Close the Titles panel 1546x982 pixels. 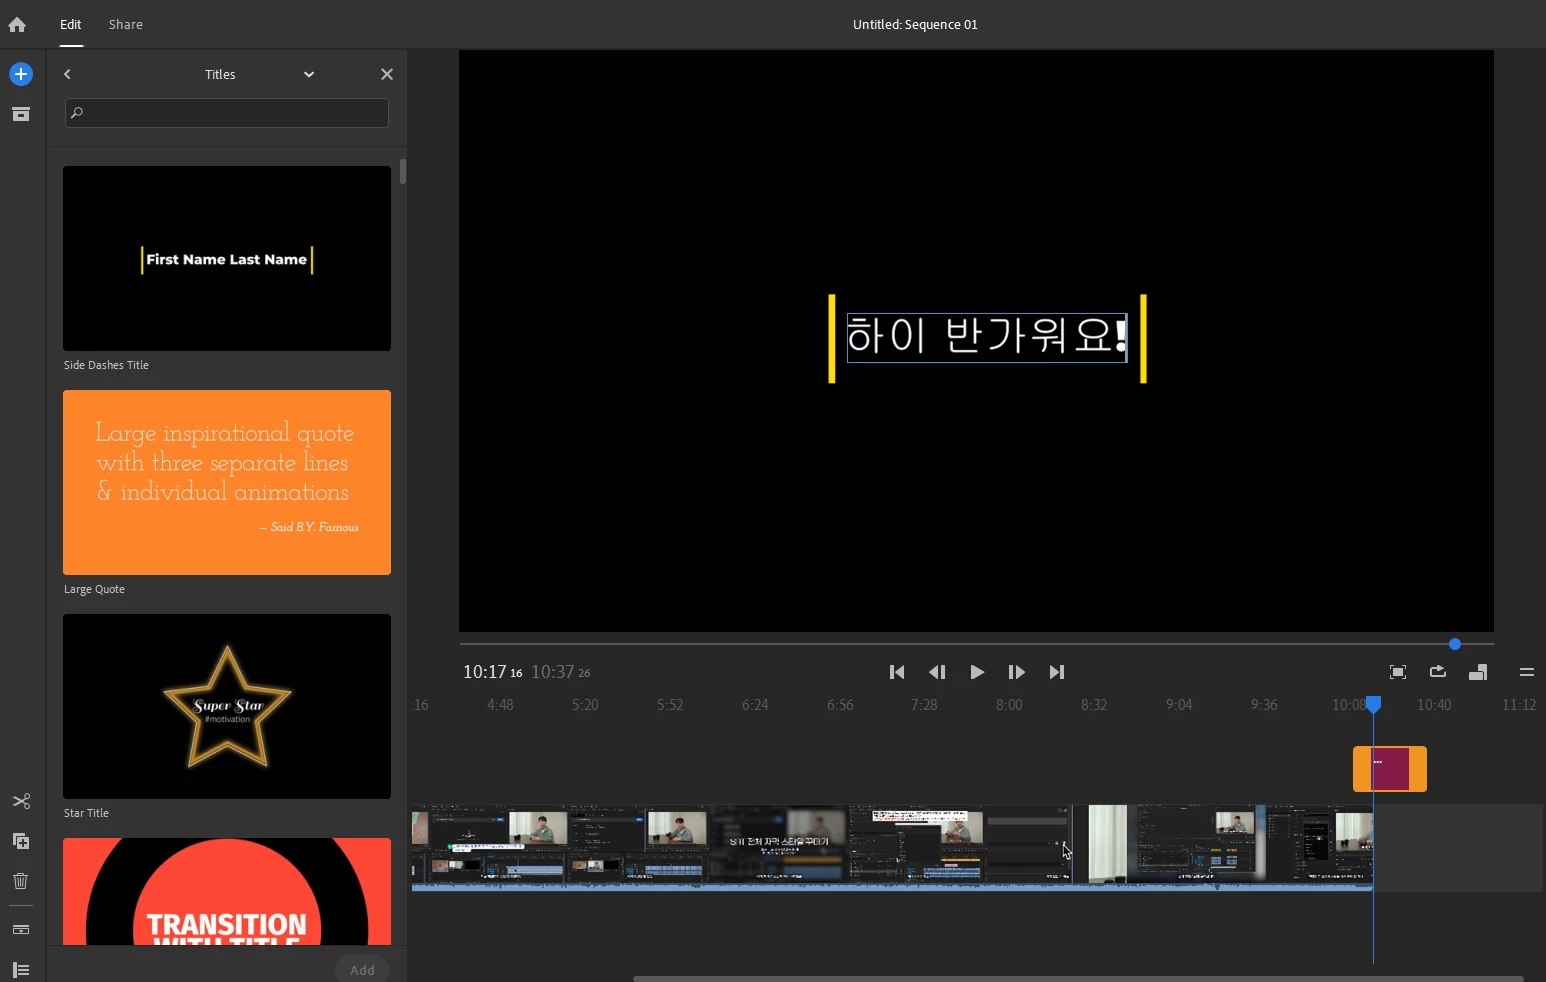[x=387, y=74]
